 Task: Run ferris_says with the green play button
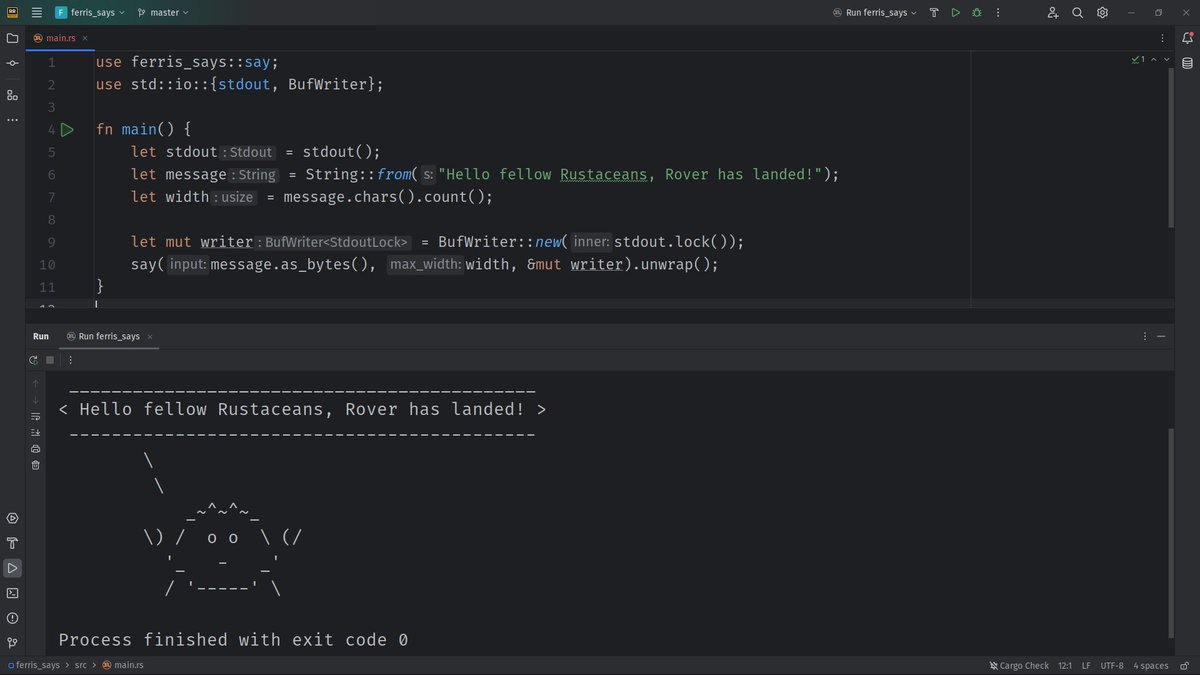pyautogui.click(x=956, y=13)
